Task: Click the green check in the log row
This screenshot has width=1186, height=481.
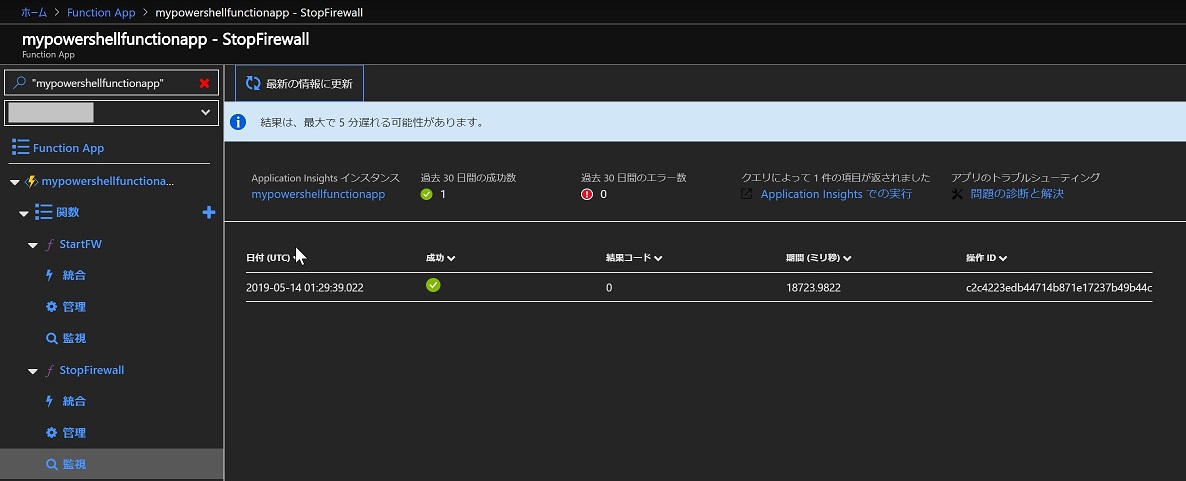Action: (433, 285)
